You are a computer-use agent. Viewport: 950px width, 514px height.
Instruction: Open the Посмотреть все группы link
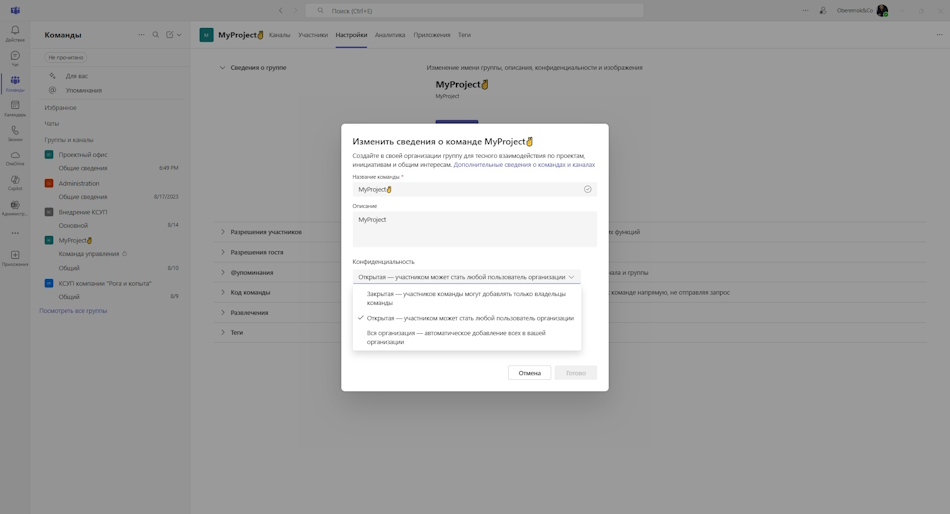[x=73, y=310]
